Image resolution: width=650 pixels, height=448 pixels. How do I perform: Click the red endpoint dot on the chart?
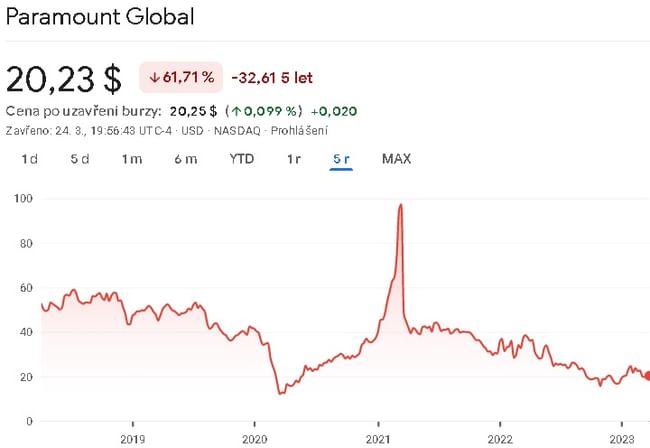click(x=646, y=376)
